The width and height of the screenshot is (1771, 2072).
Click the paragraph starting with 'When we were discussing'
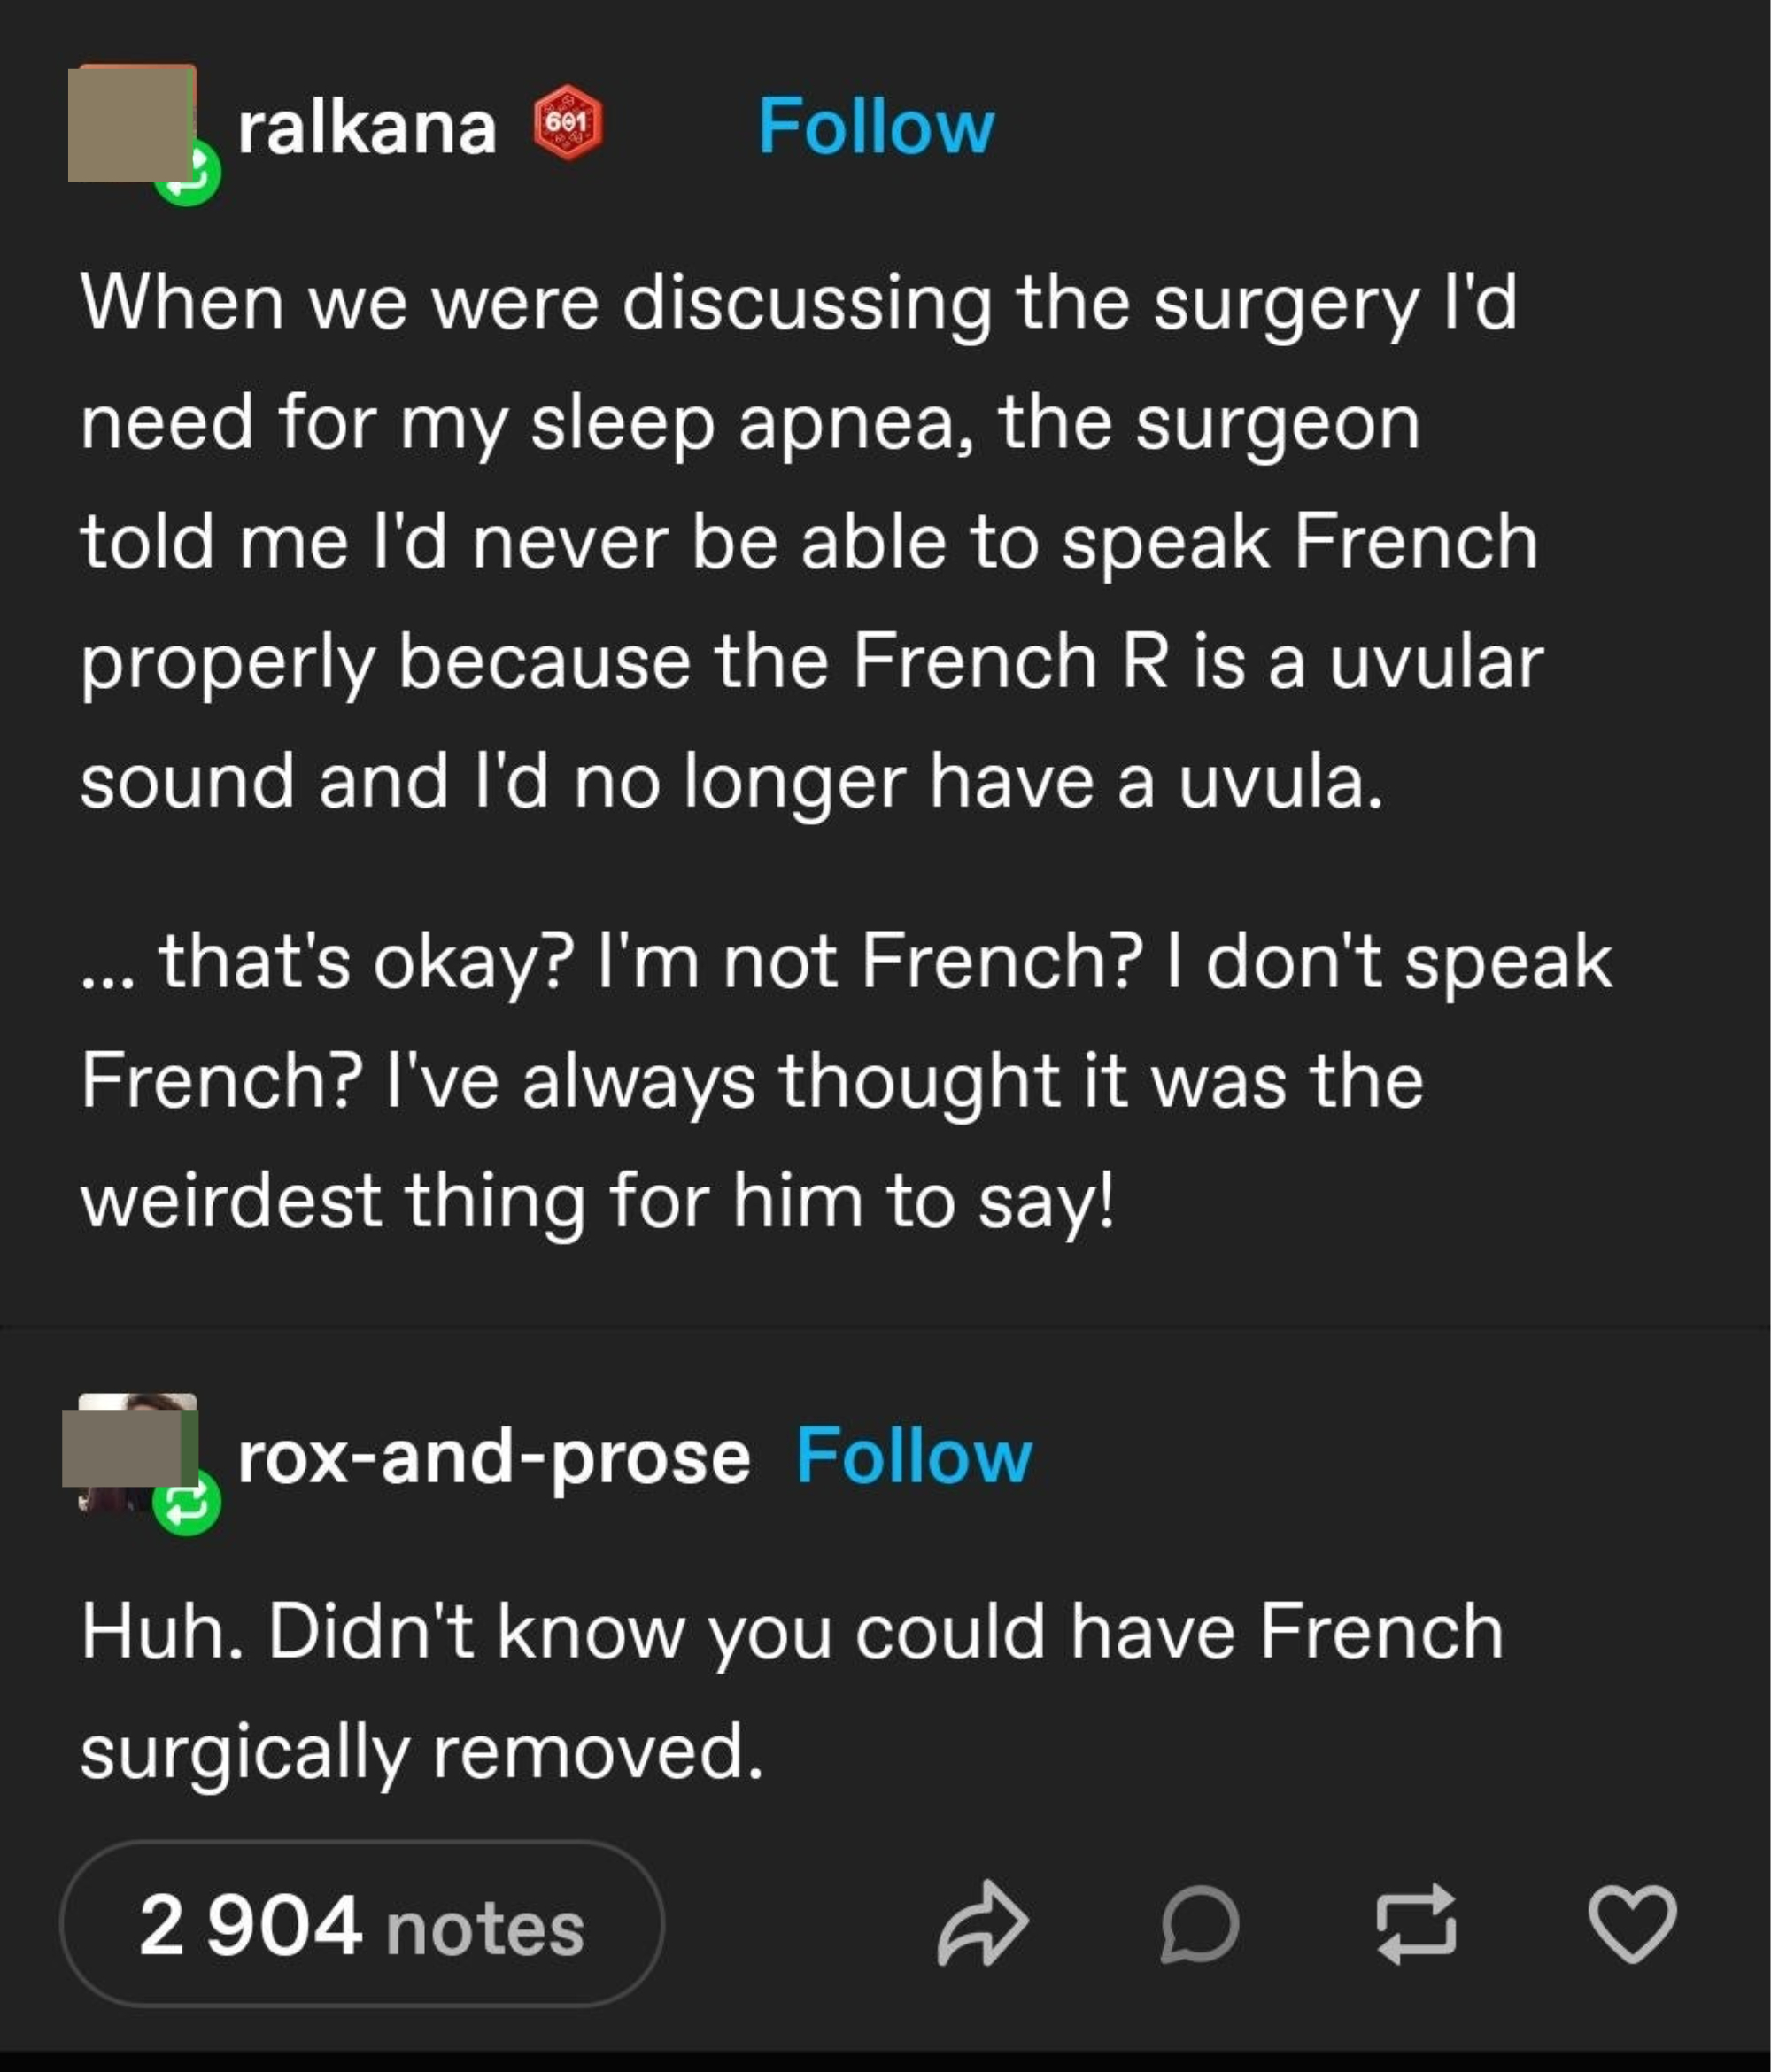pyautogui.click(x=812, y=541)
